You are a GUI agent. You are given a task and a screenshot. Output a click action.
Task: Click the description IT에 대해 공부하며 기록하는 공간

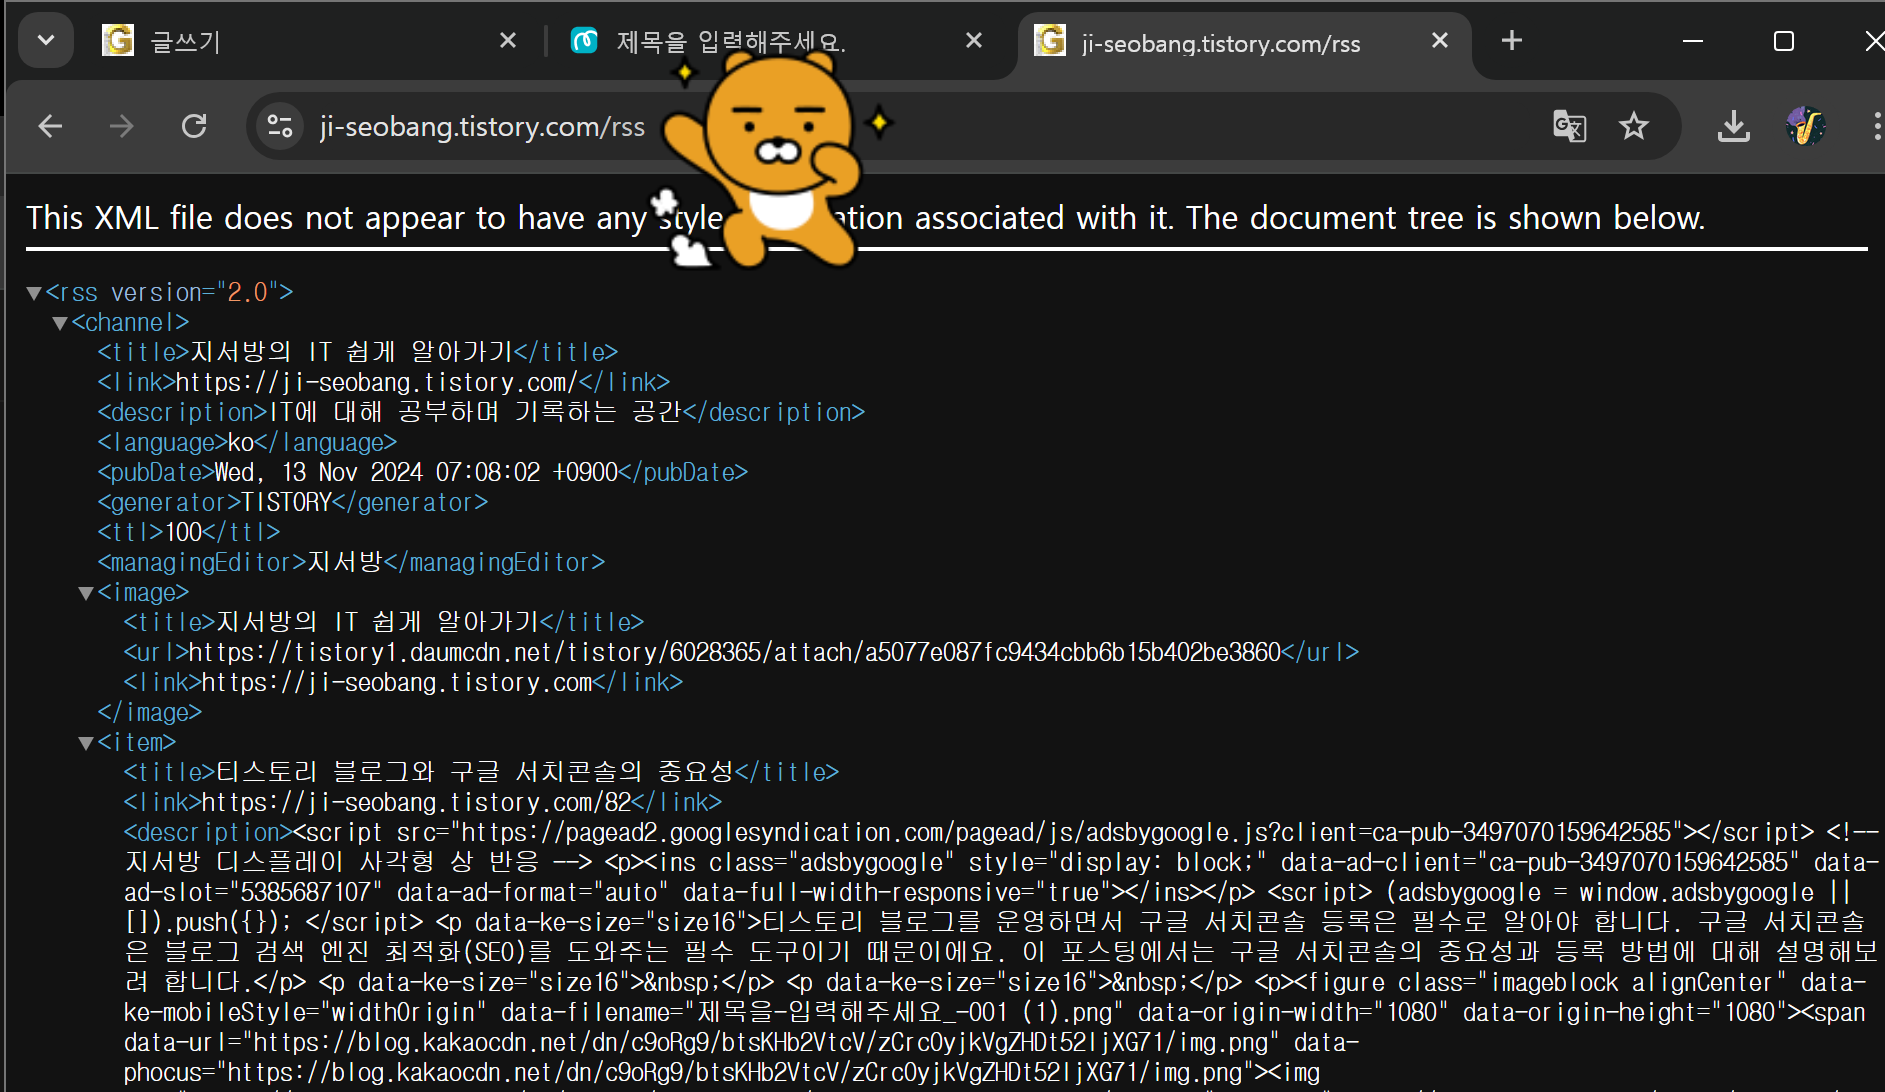[x=475, y=412]
